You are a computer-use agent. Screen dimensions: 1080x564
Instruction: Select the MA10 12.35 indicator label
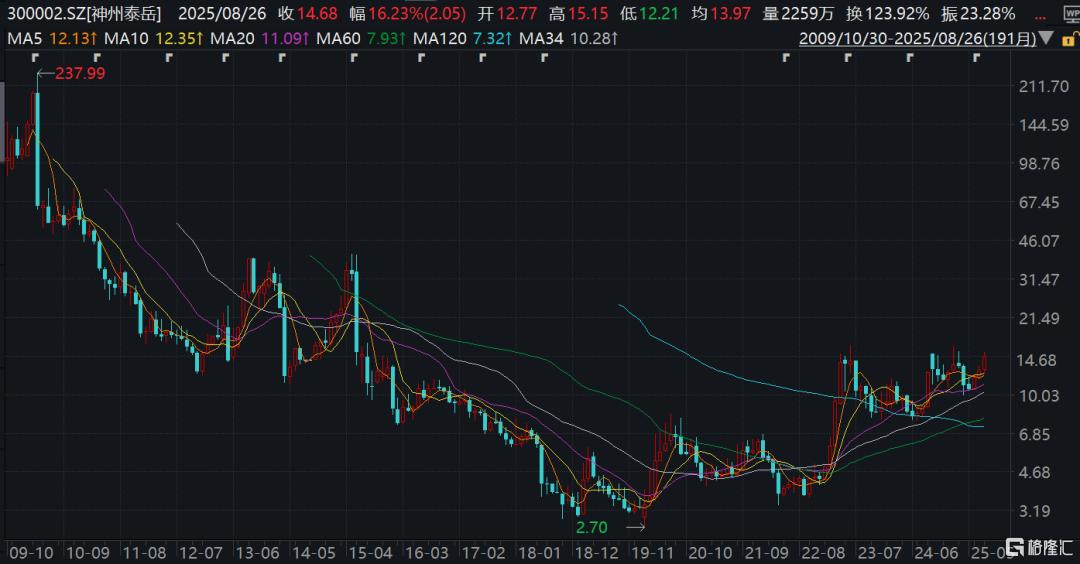pyautogui.click(x=154, y=39)
